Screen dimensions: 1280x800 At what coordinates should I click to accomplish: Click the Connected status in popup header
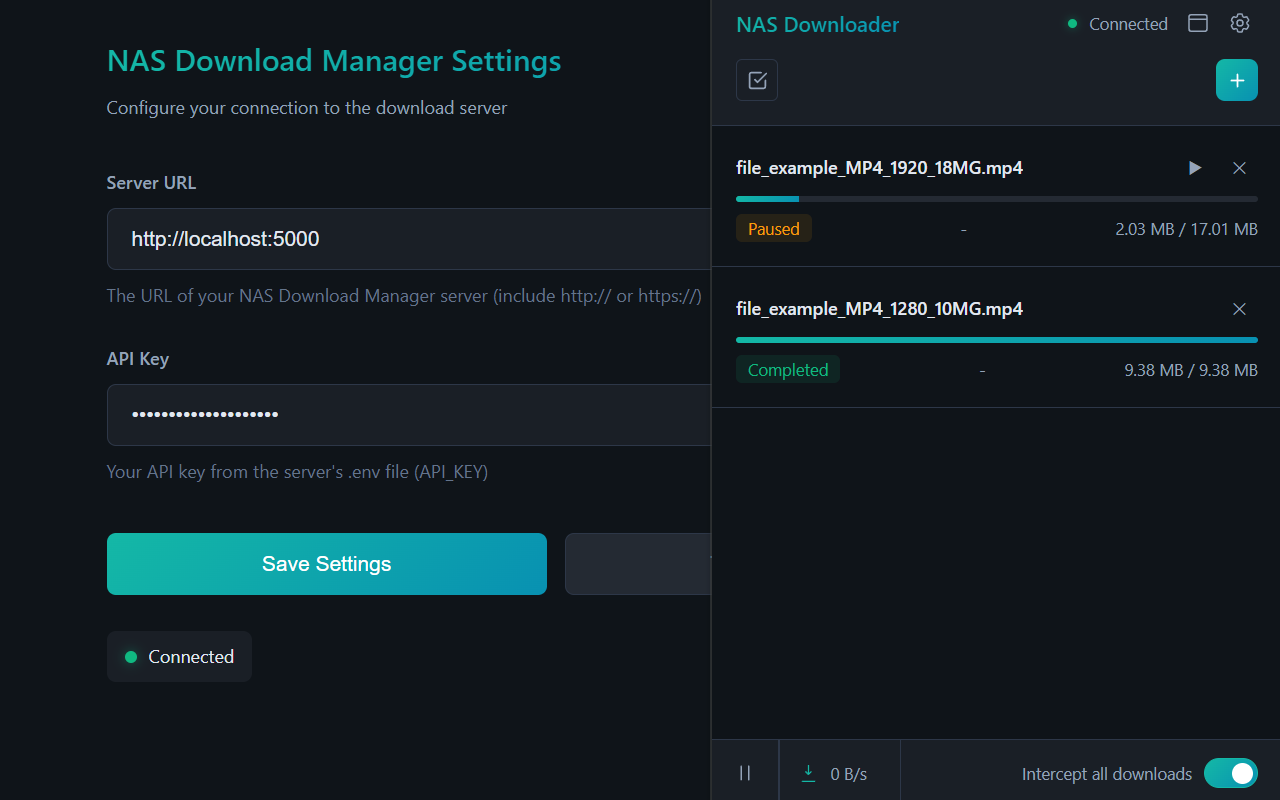[x=1118, y=23]
